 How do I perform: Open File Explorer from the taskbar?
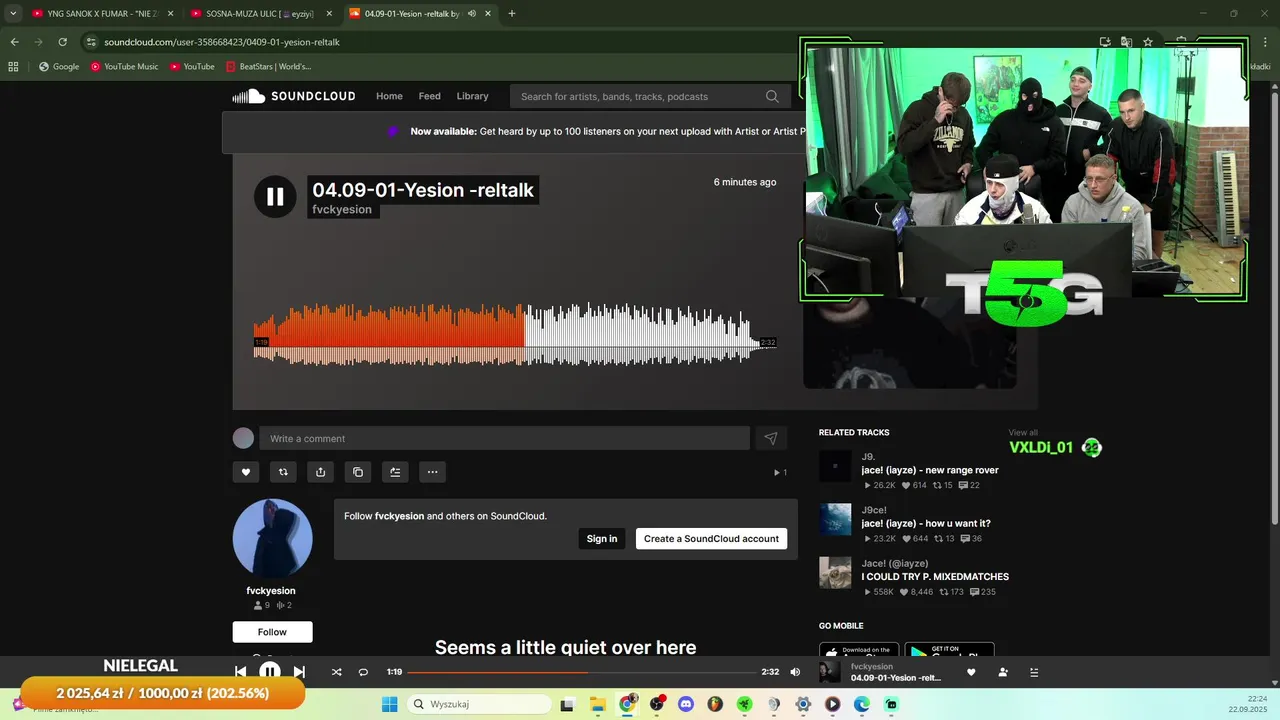[597, 704]
